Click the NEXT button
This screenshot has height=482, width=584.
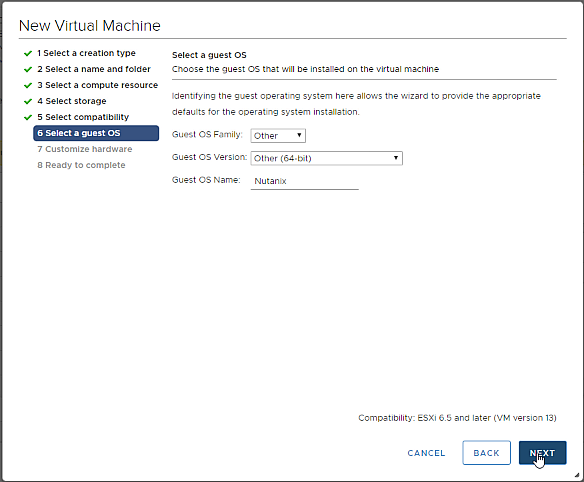click(x=543, y=453)
